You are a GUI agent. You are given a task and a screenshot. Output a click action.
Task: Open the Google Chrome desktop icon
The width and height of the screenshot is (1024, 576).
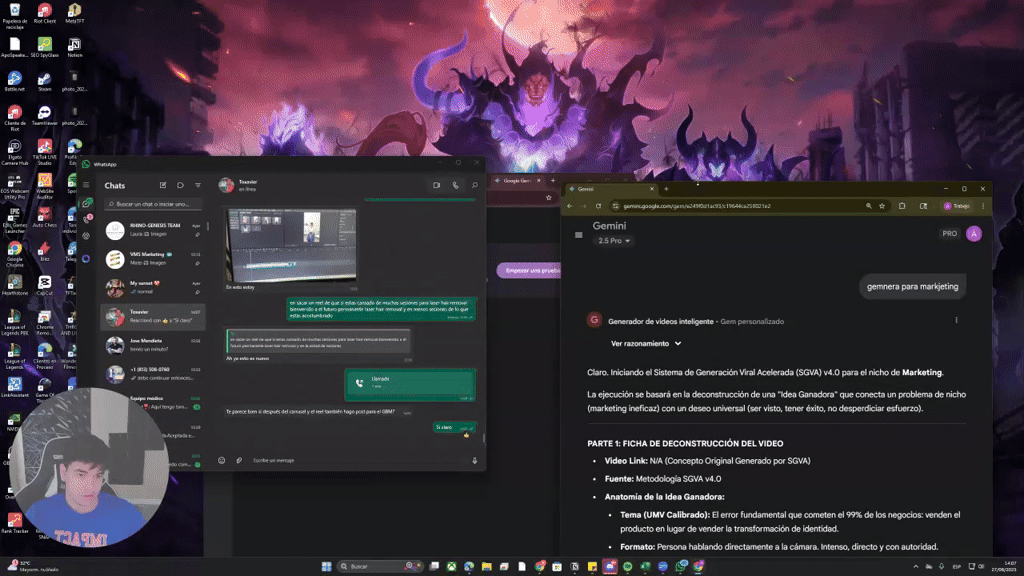pos(14,254)
